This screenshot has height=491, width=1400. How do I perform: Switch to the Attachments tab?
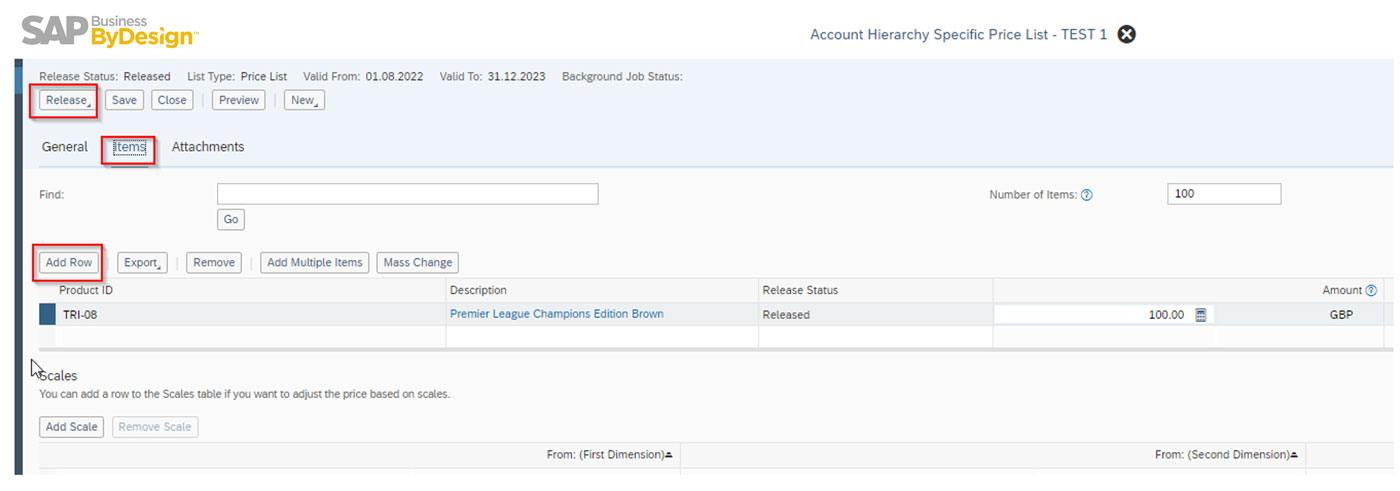208,147
